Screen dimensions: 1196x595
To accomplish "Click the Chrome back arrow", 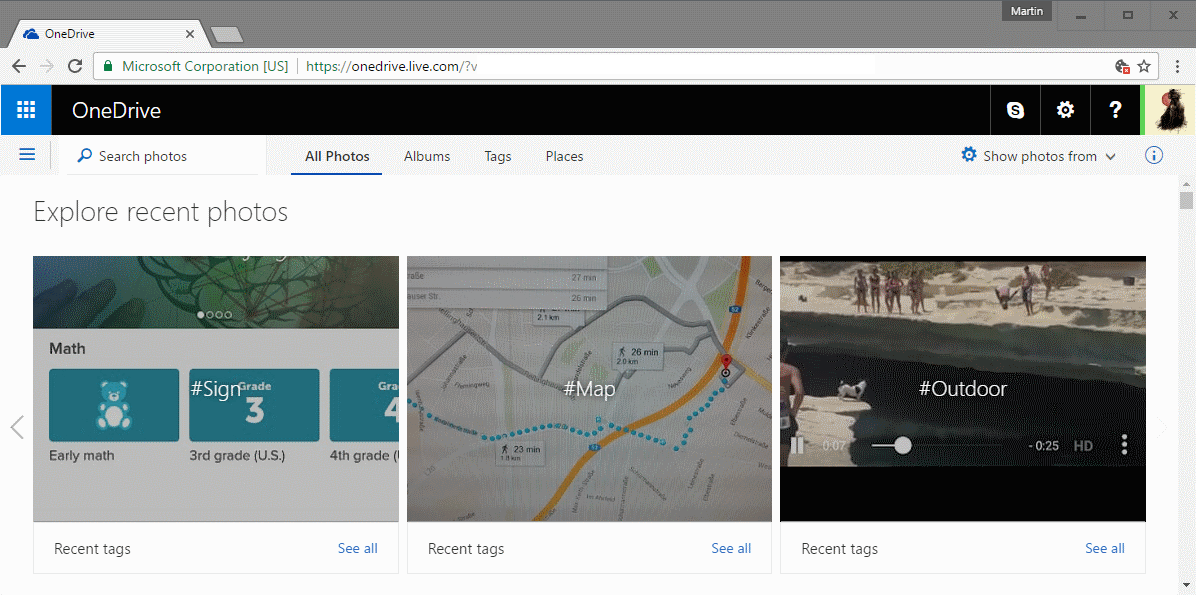I will (19, 66).
